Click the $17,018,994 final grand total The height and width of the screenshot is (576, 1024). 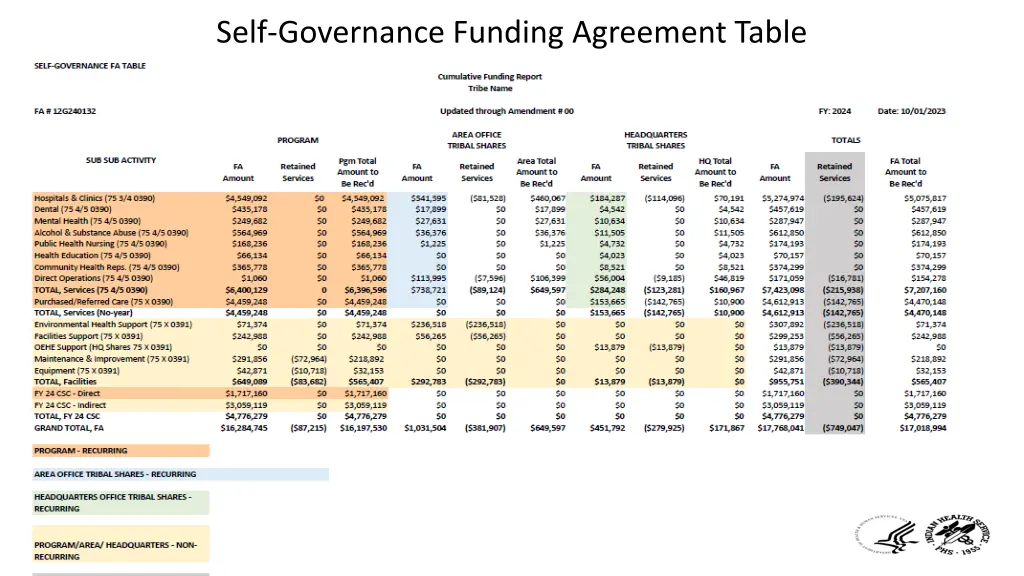tap(923, 428)
